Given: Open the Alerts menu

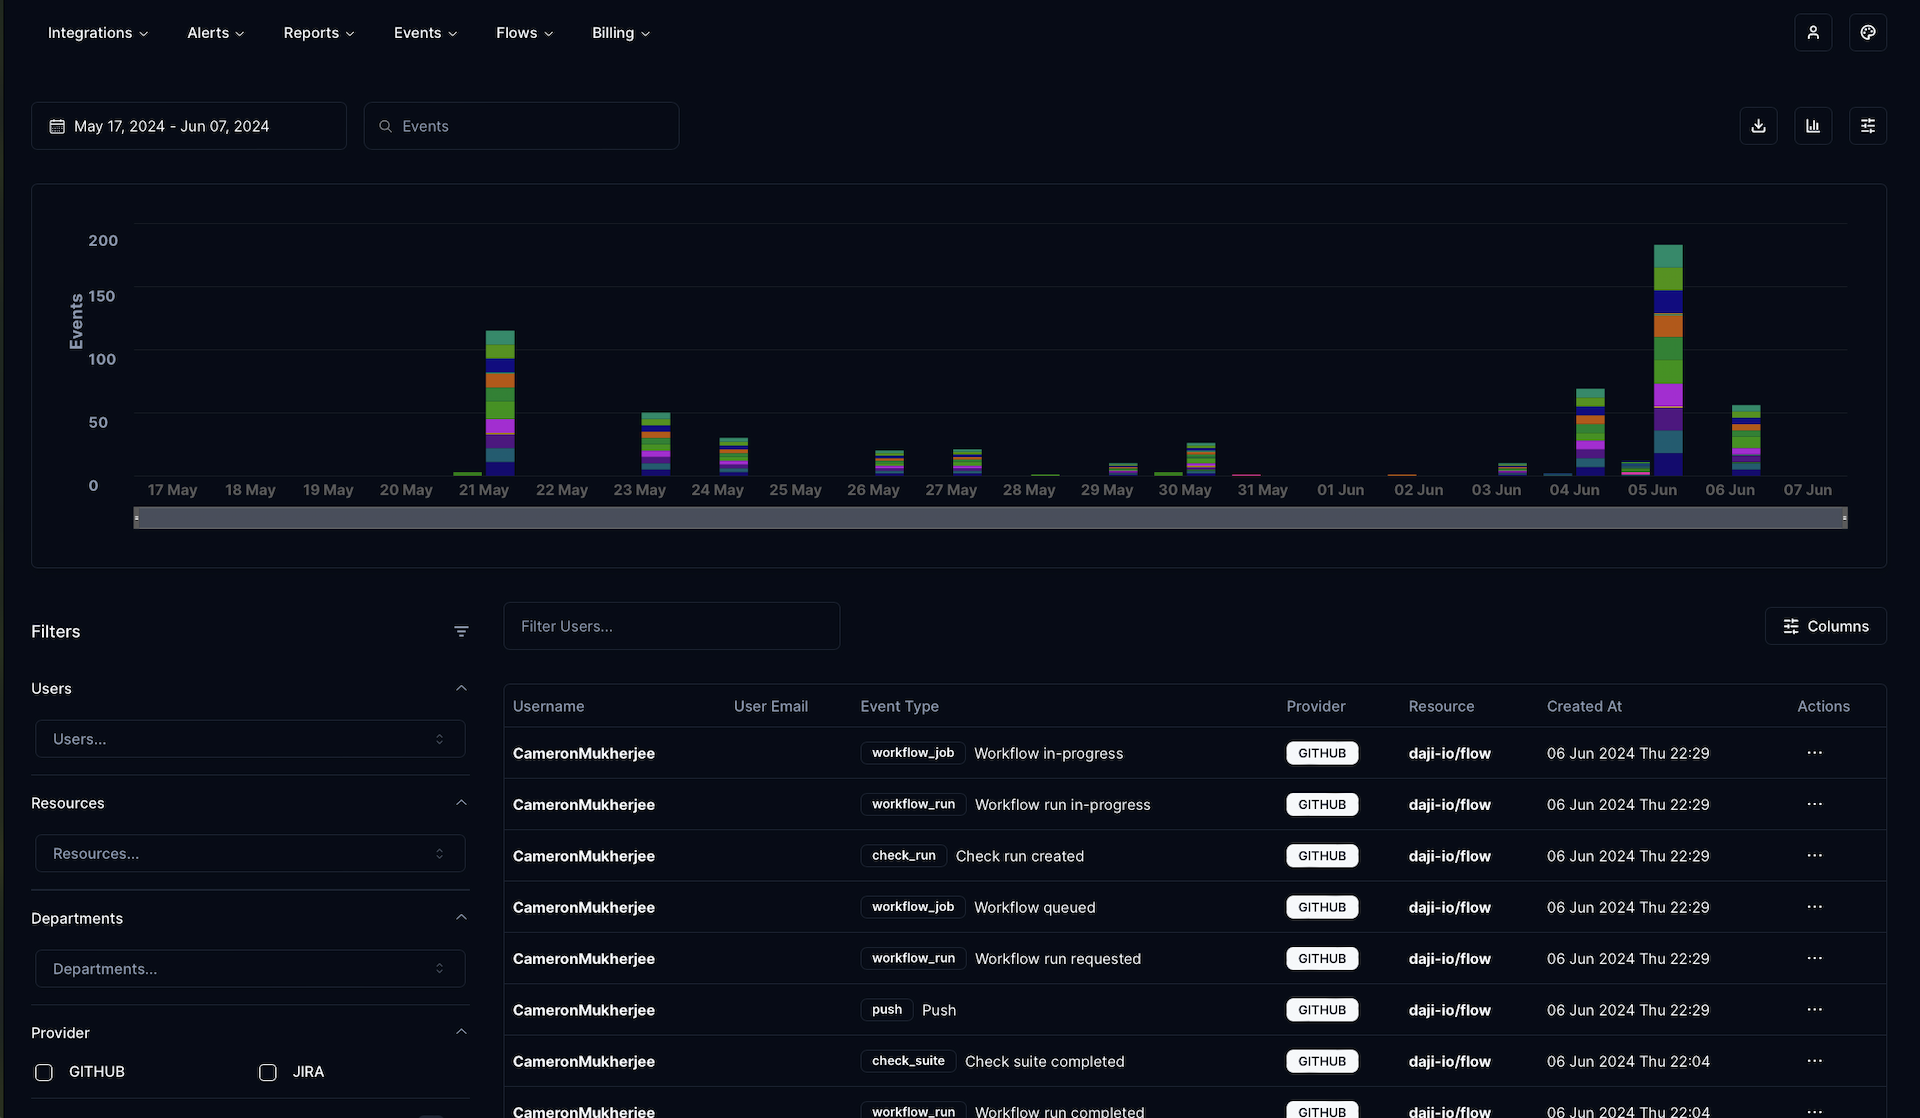Looking at the screenshot, I should coord(216,33).
